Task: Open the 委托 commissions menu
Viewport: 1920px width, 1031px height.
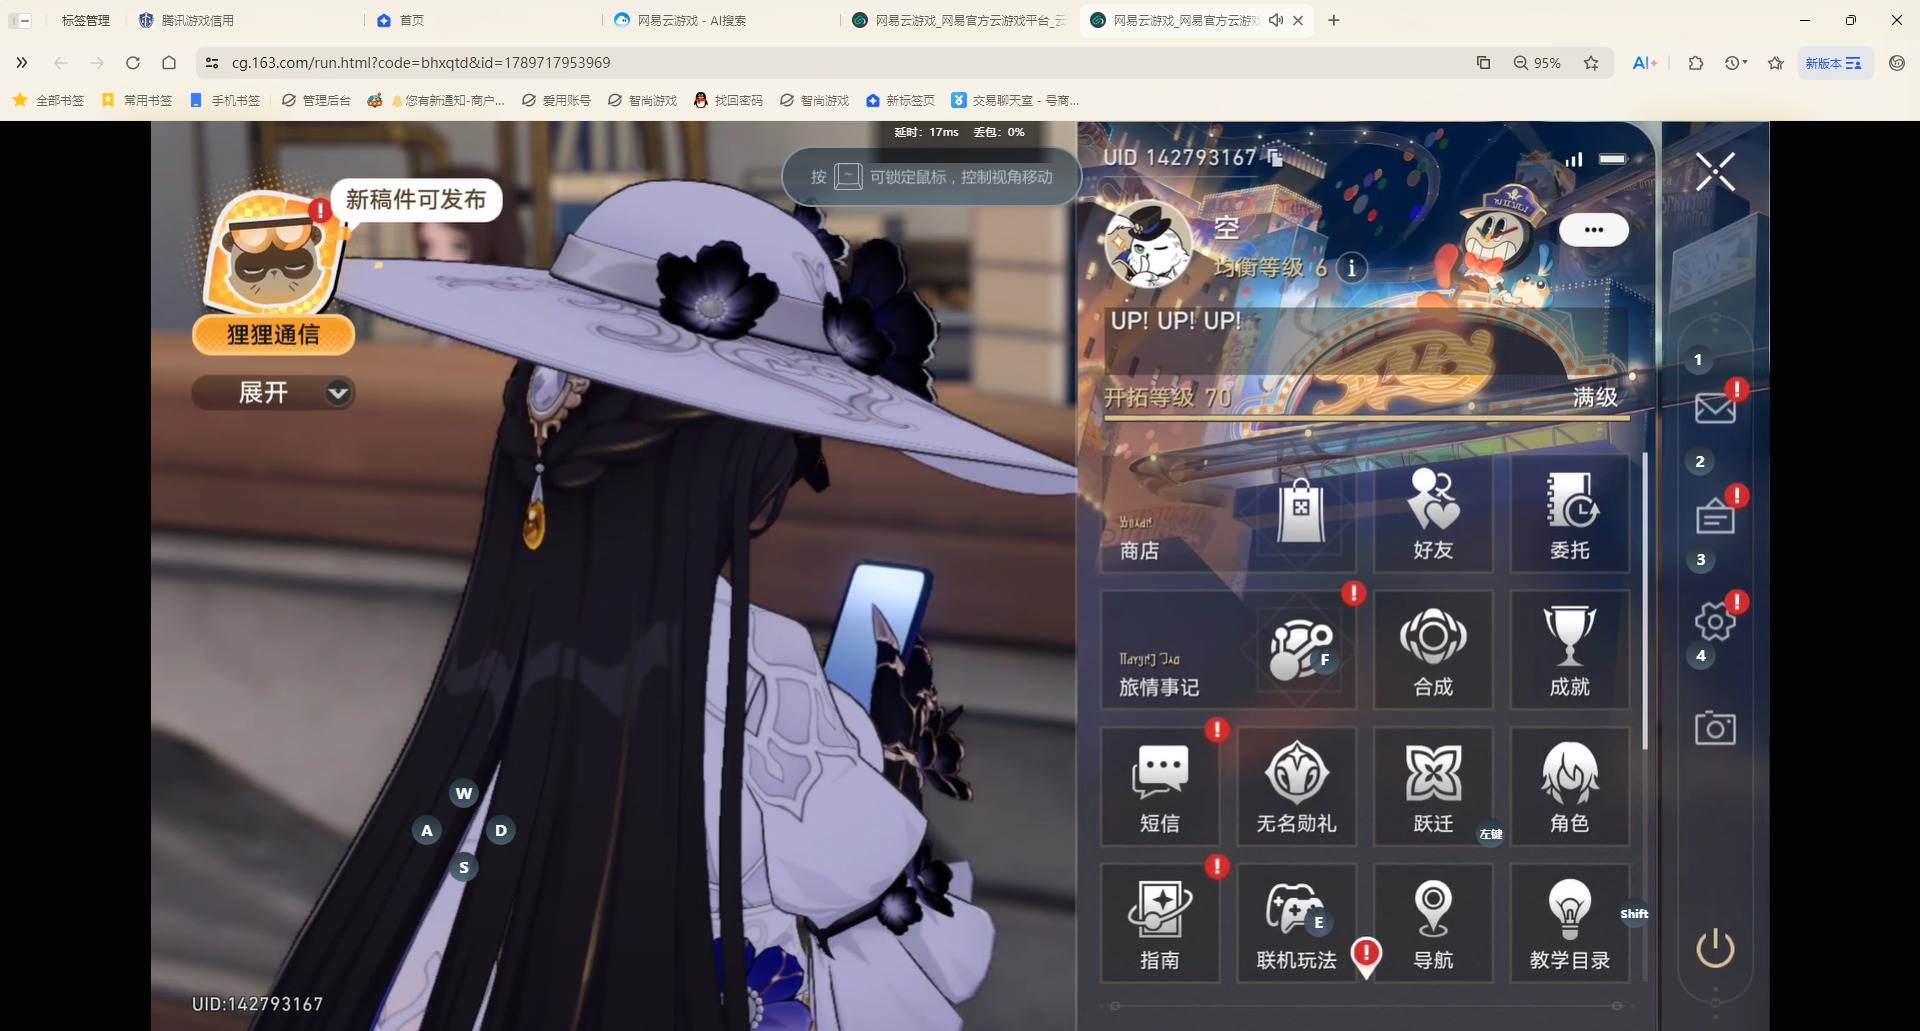Action: pyautogui.click(x=1569, y=514)
